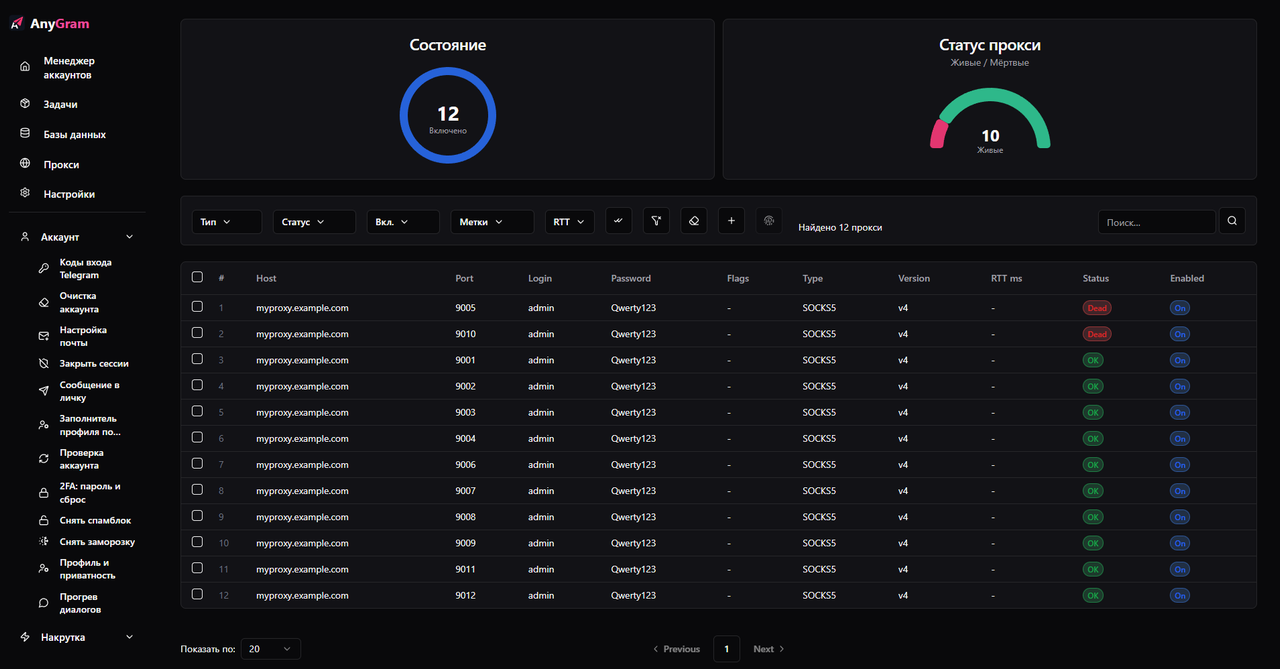The height and width of the screenshot is (669, 1280).
Task: Open the RTT filter dropdown
Action: (570, 222)
